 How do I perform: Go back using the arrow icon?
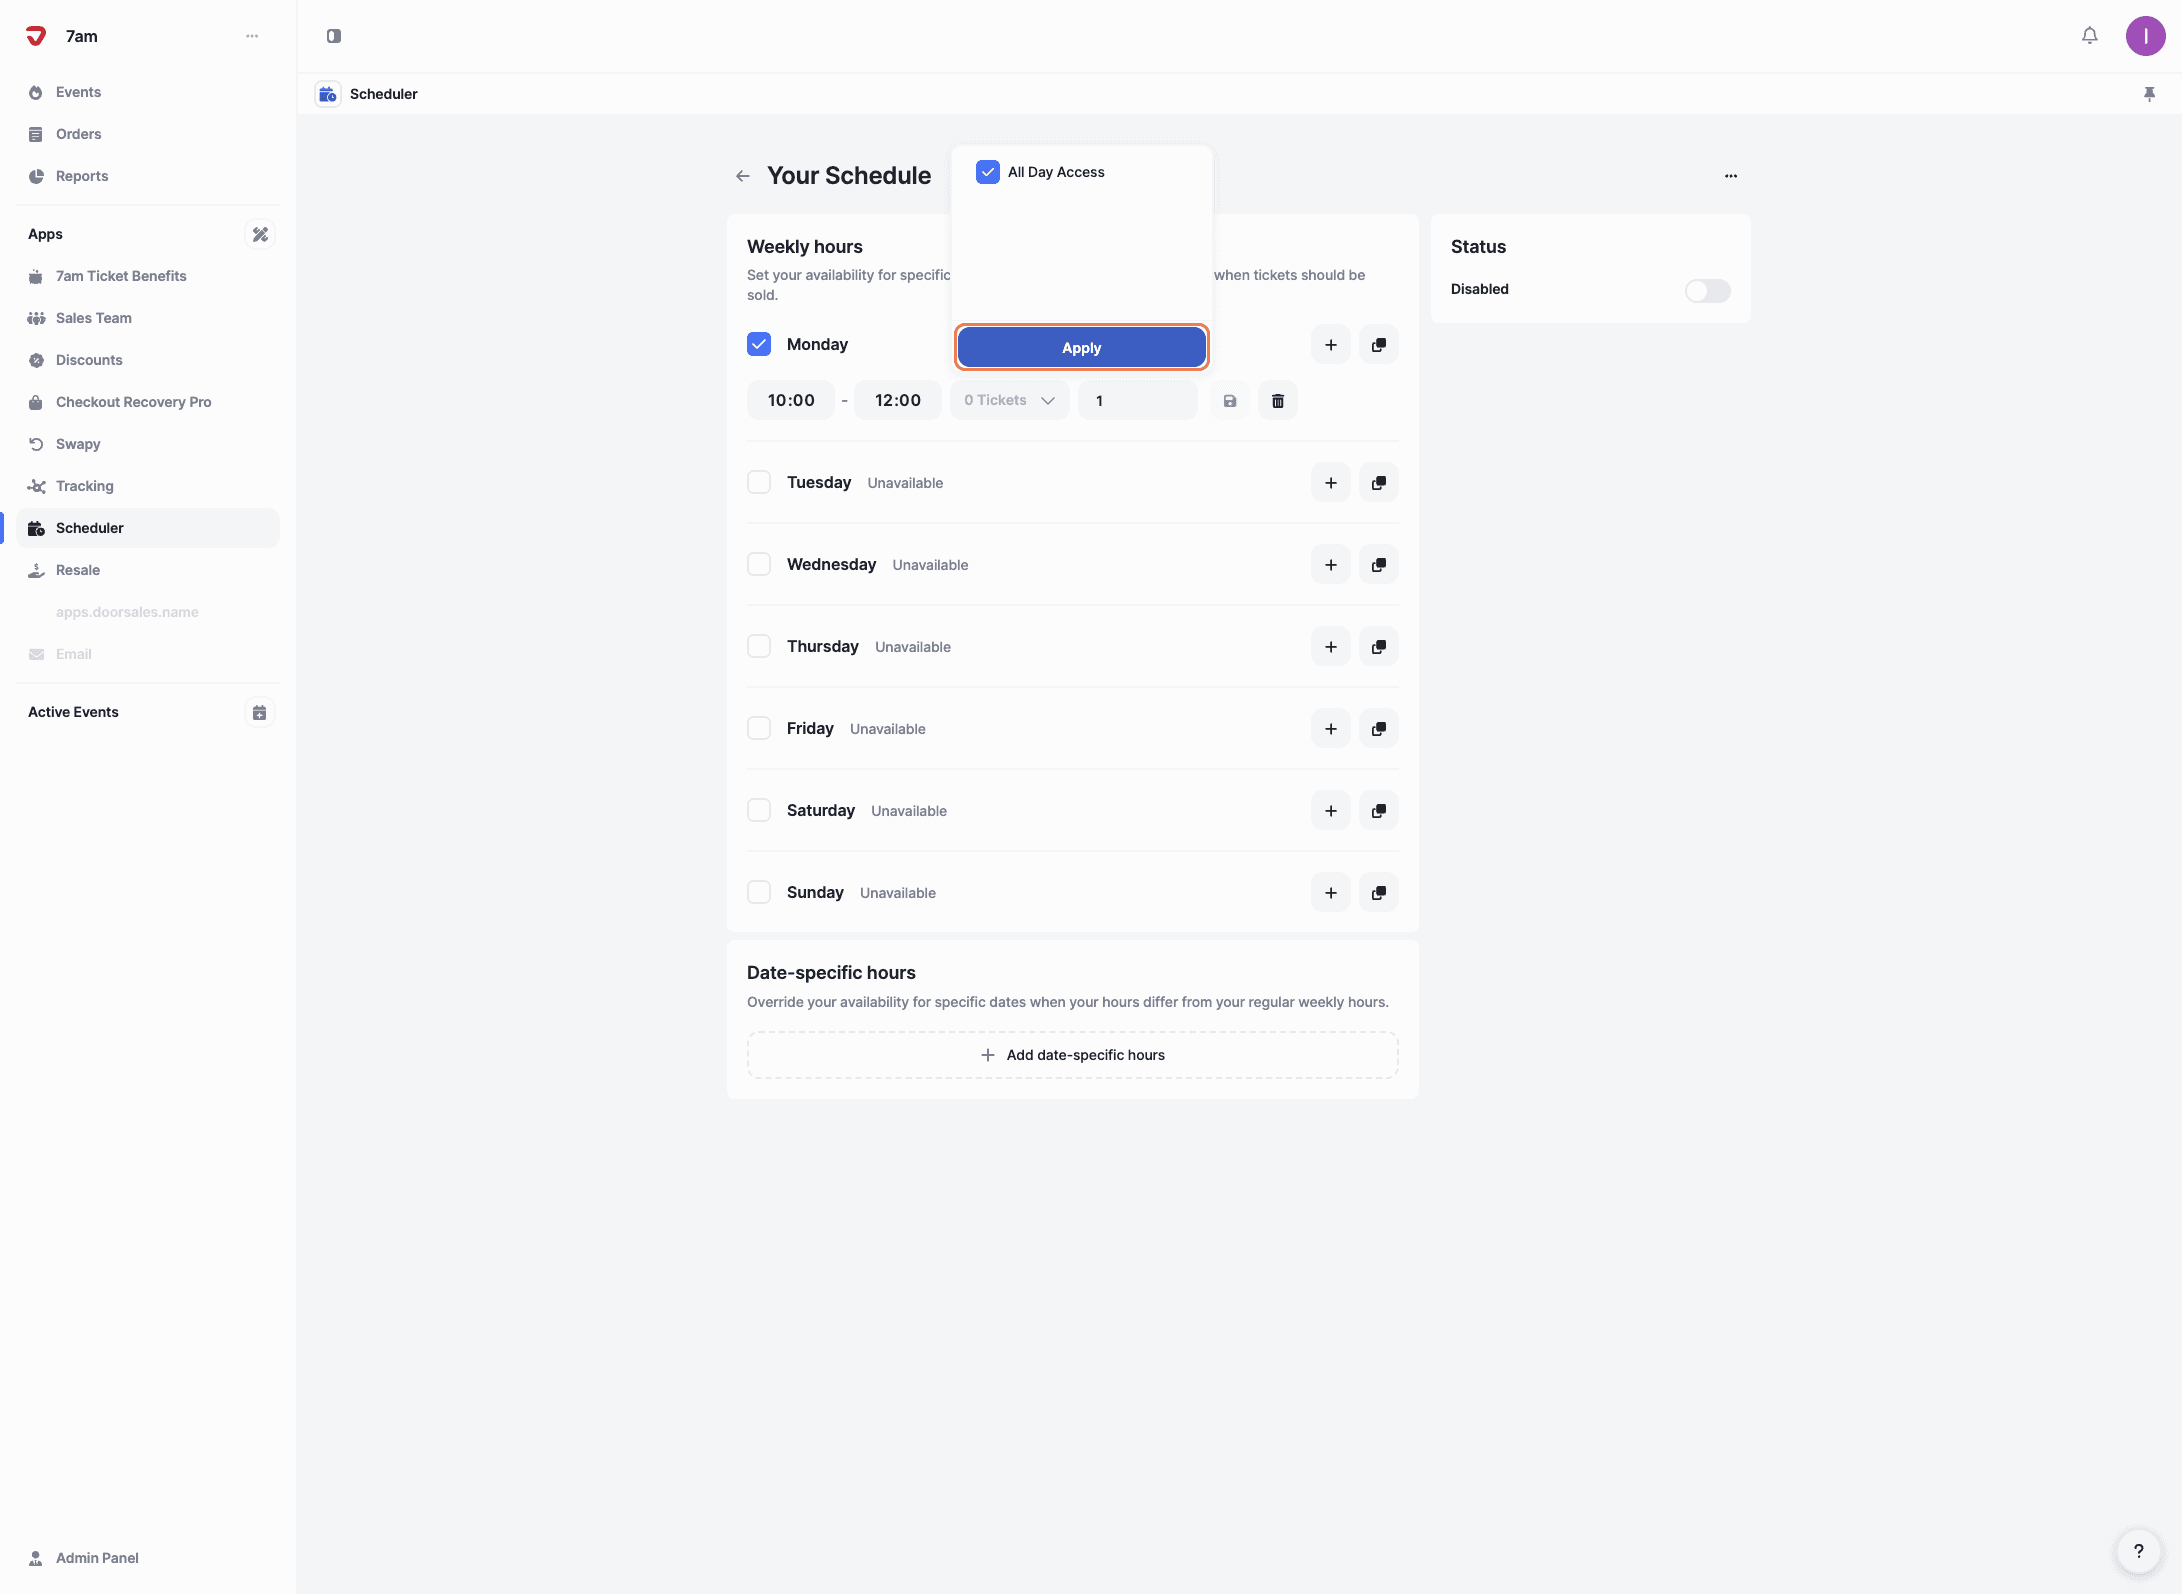[742, 176]
